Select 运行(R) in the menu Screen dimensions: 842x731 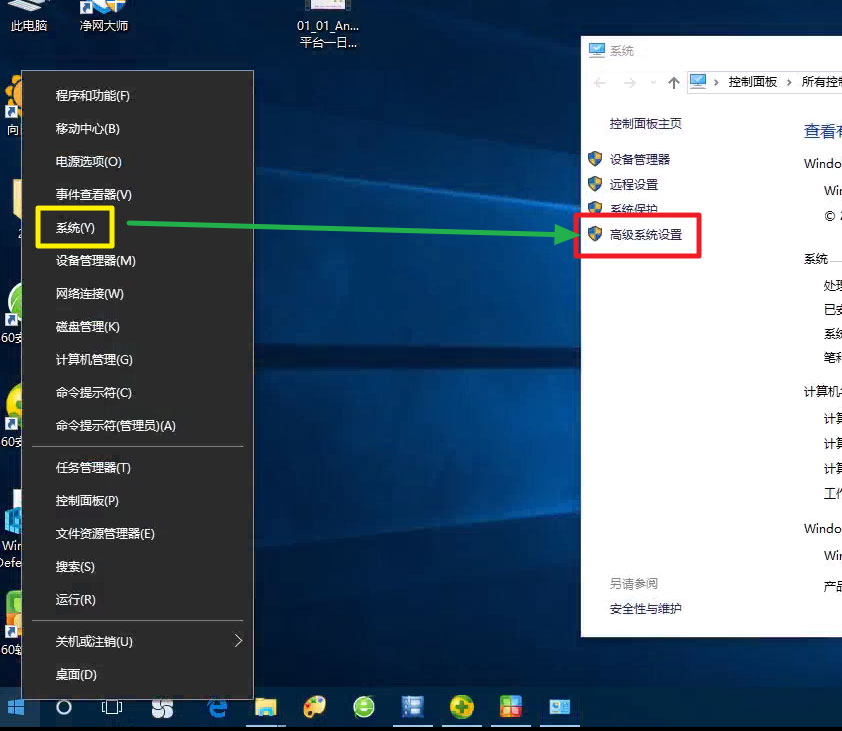[75, 599]
